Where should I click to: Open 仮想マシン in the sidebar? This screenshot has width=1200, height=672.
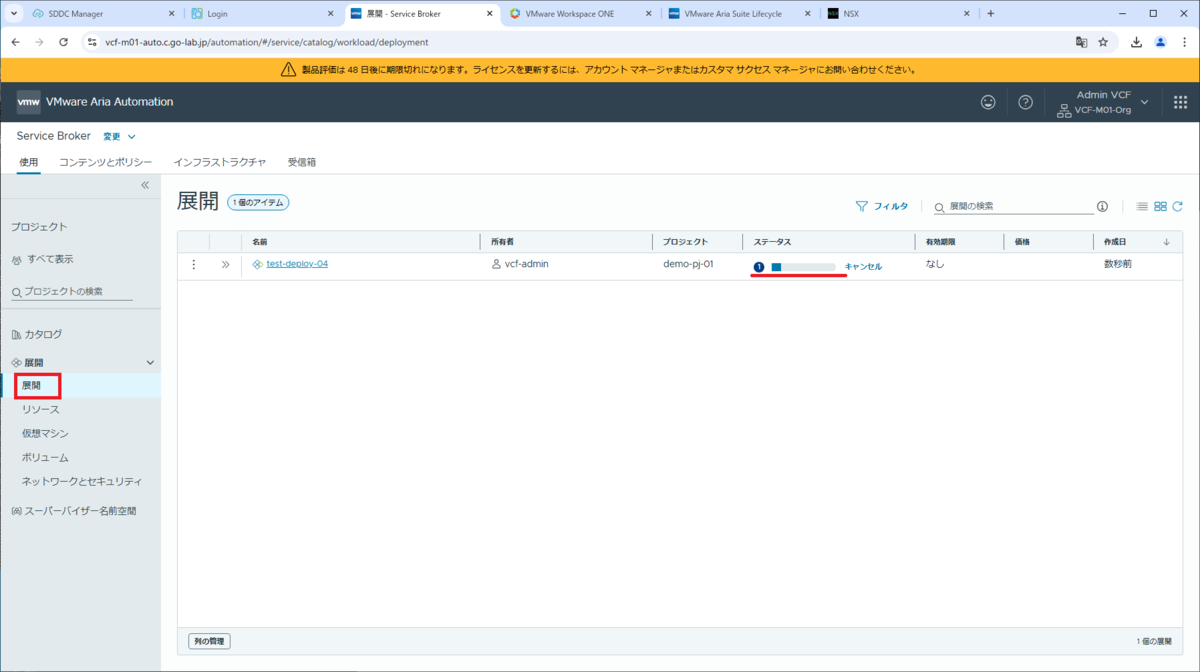click(45, 433)
